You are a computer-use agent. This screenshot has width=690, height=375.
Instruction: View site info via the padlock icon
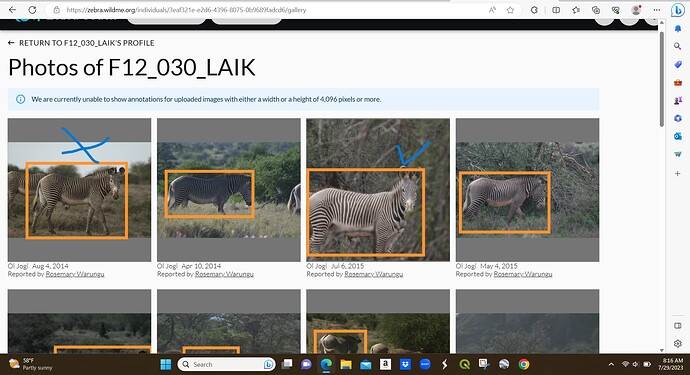56,10
